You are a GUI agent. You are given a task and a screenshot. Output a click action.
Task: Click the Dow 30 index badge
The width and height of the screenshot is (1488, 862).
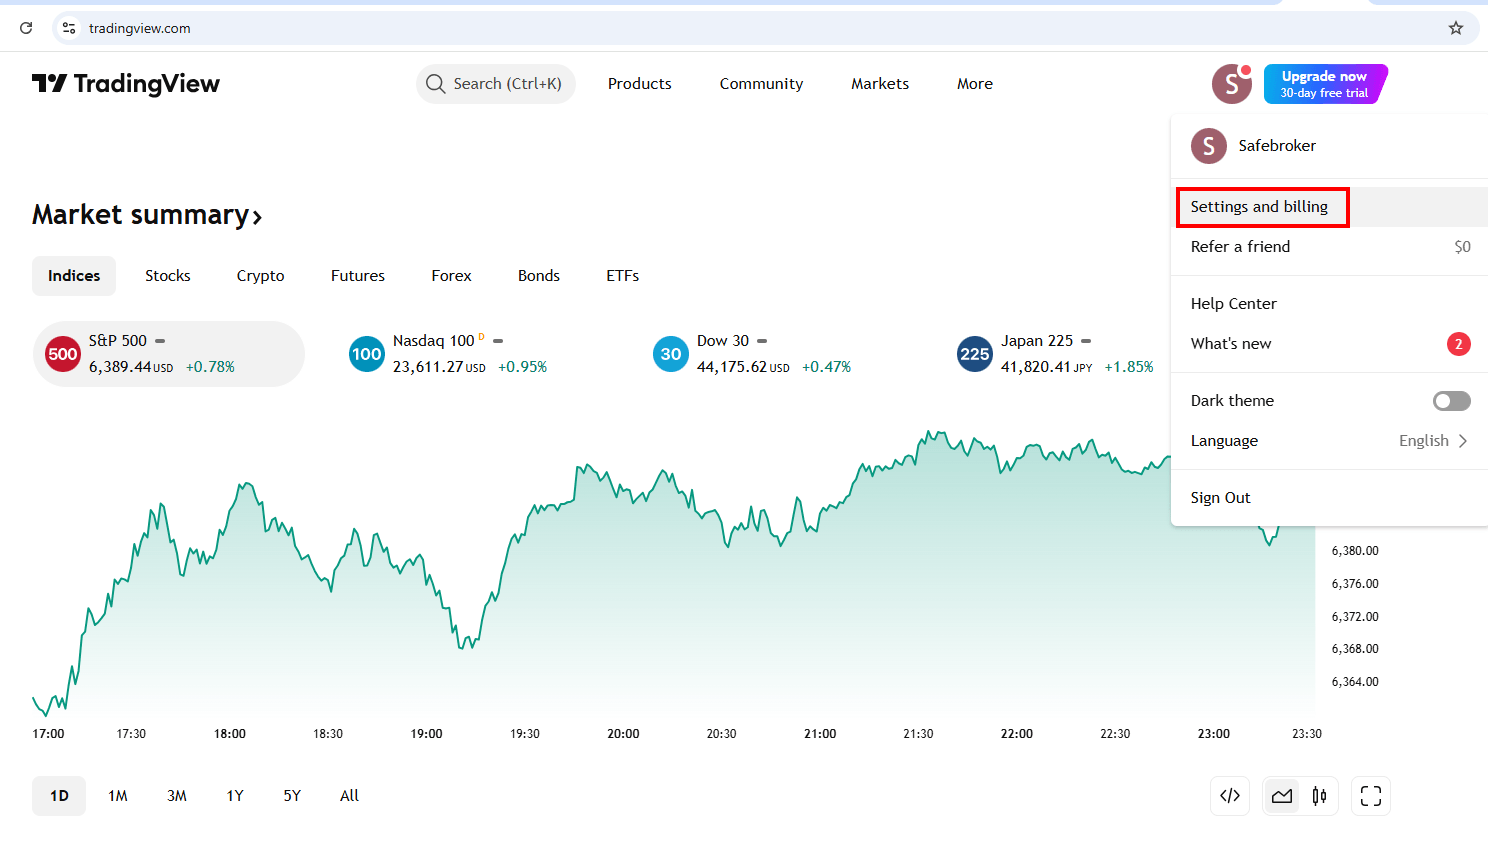point(671,354)
